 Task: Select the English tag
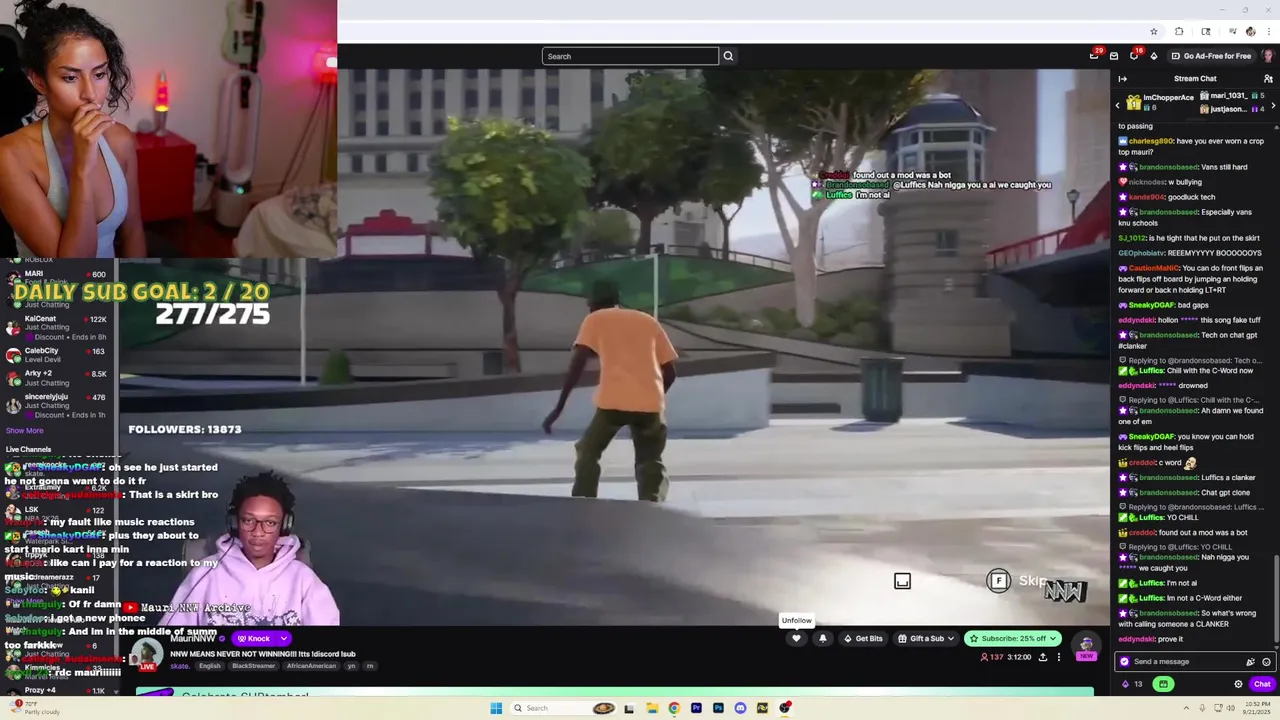[x=209, y=666]
